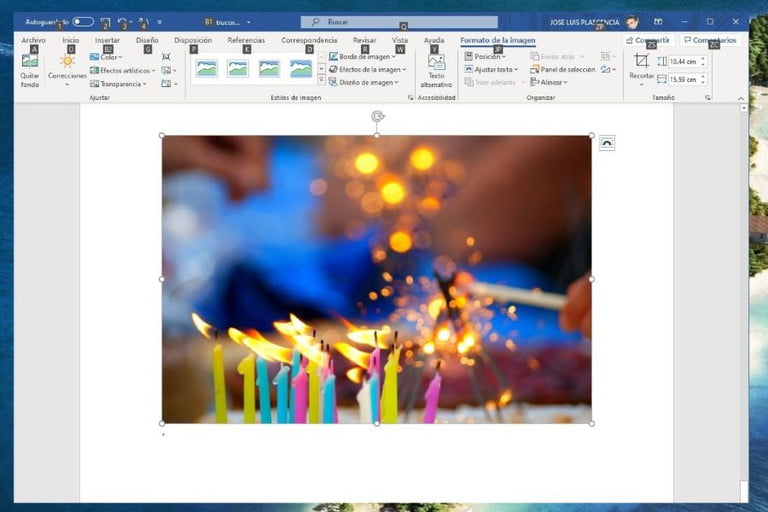This screenshot has height=512, width=768.
Task: Expand the Transparencia dropdown
Action: [x=120, y=84]
